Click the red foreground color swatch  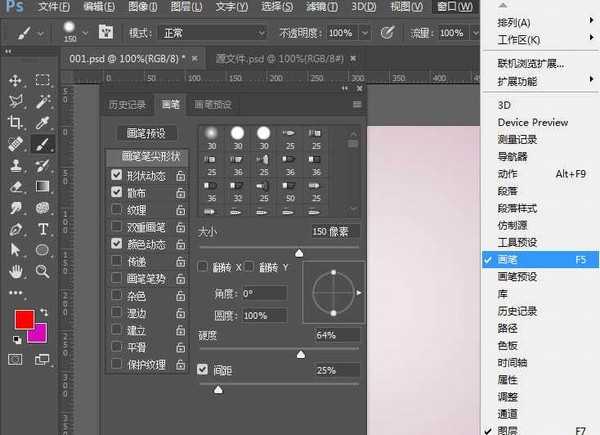point(23,317)
